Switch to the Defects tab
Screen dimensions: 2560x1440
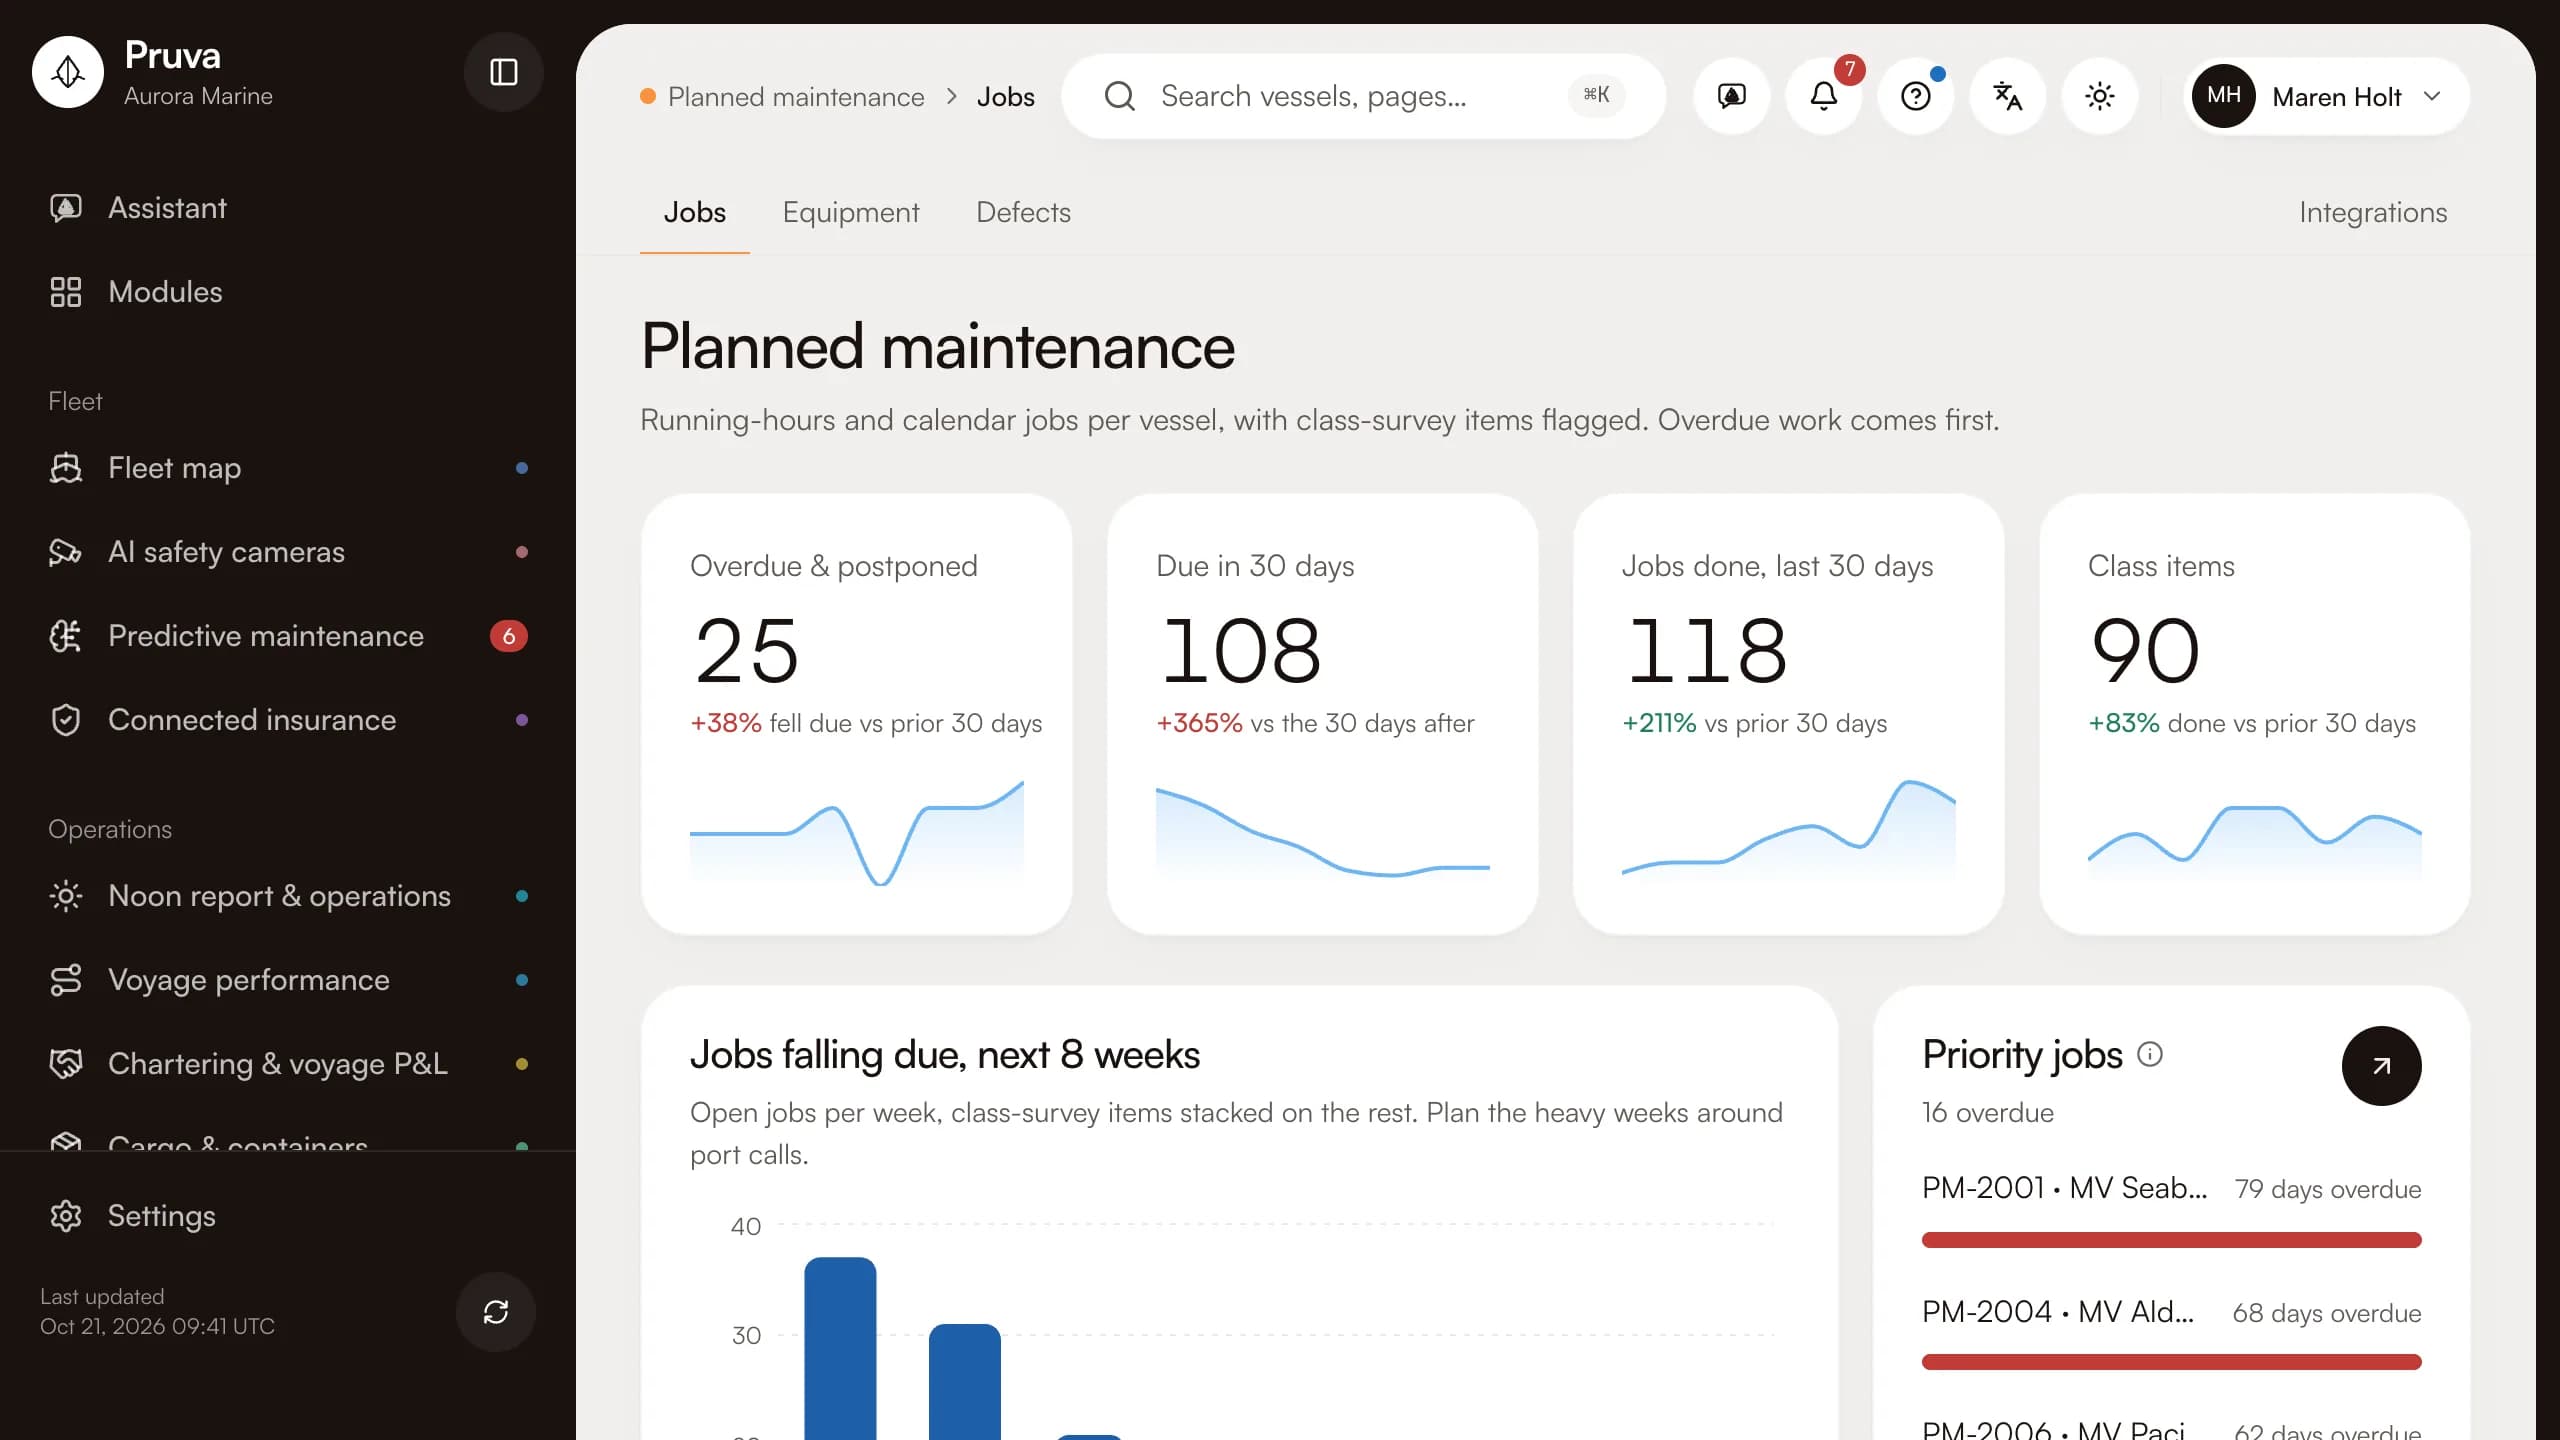click(1023, 212)
